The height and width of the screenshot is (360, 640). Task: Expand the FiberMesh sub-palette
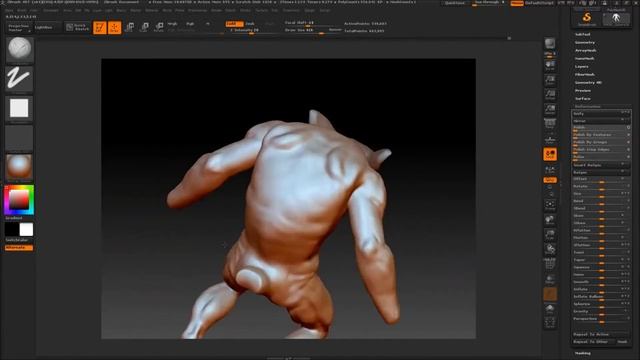(x=585, y=75)
